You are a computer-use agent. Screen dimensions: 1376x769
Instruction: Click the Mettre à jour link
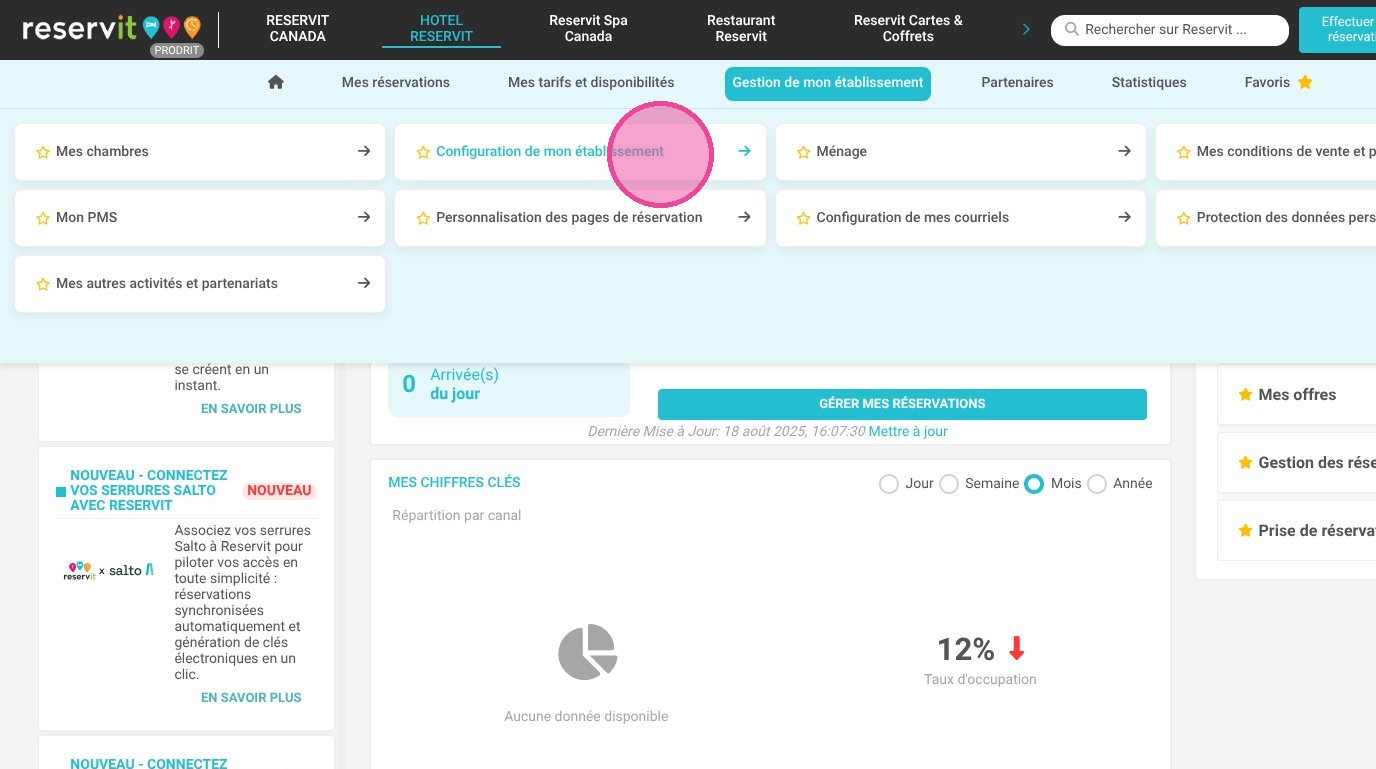point(908,432)
